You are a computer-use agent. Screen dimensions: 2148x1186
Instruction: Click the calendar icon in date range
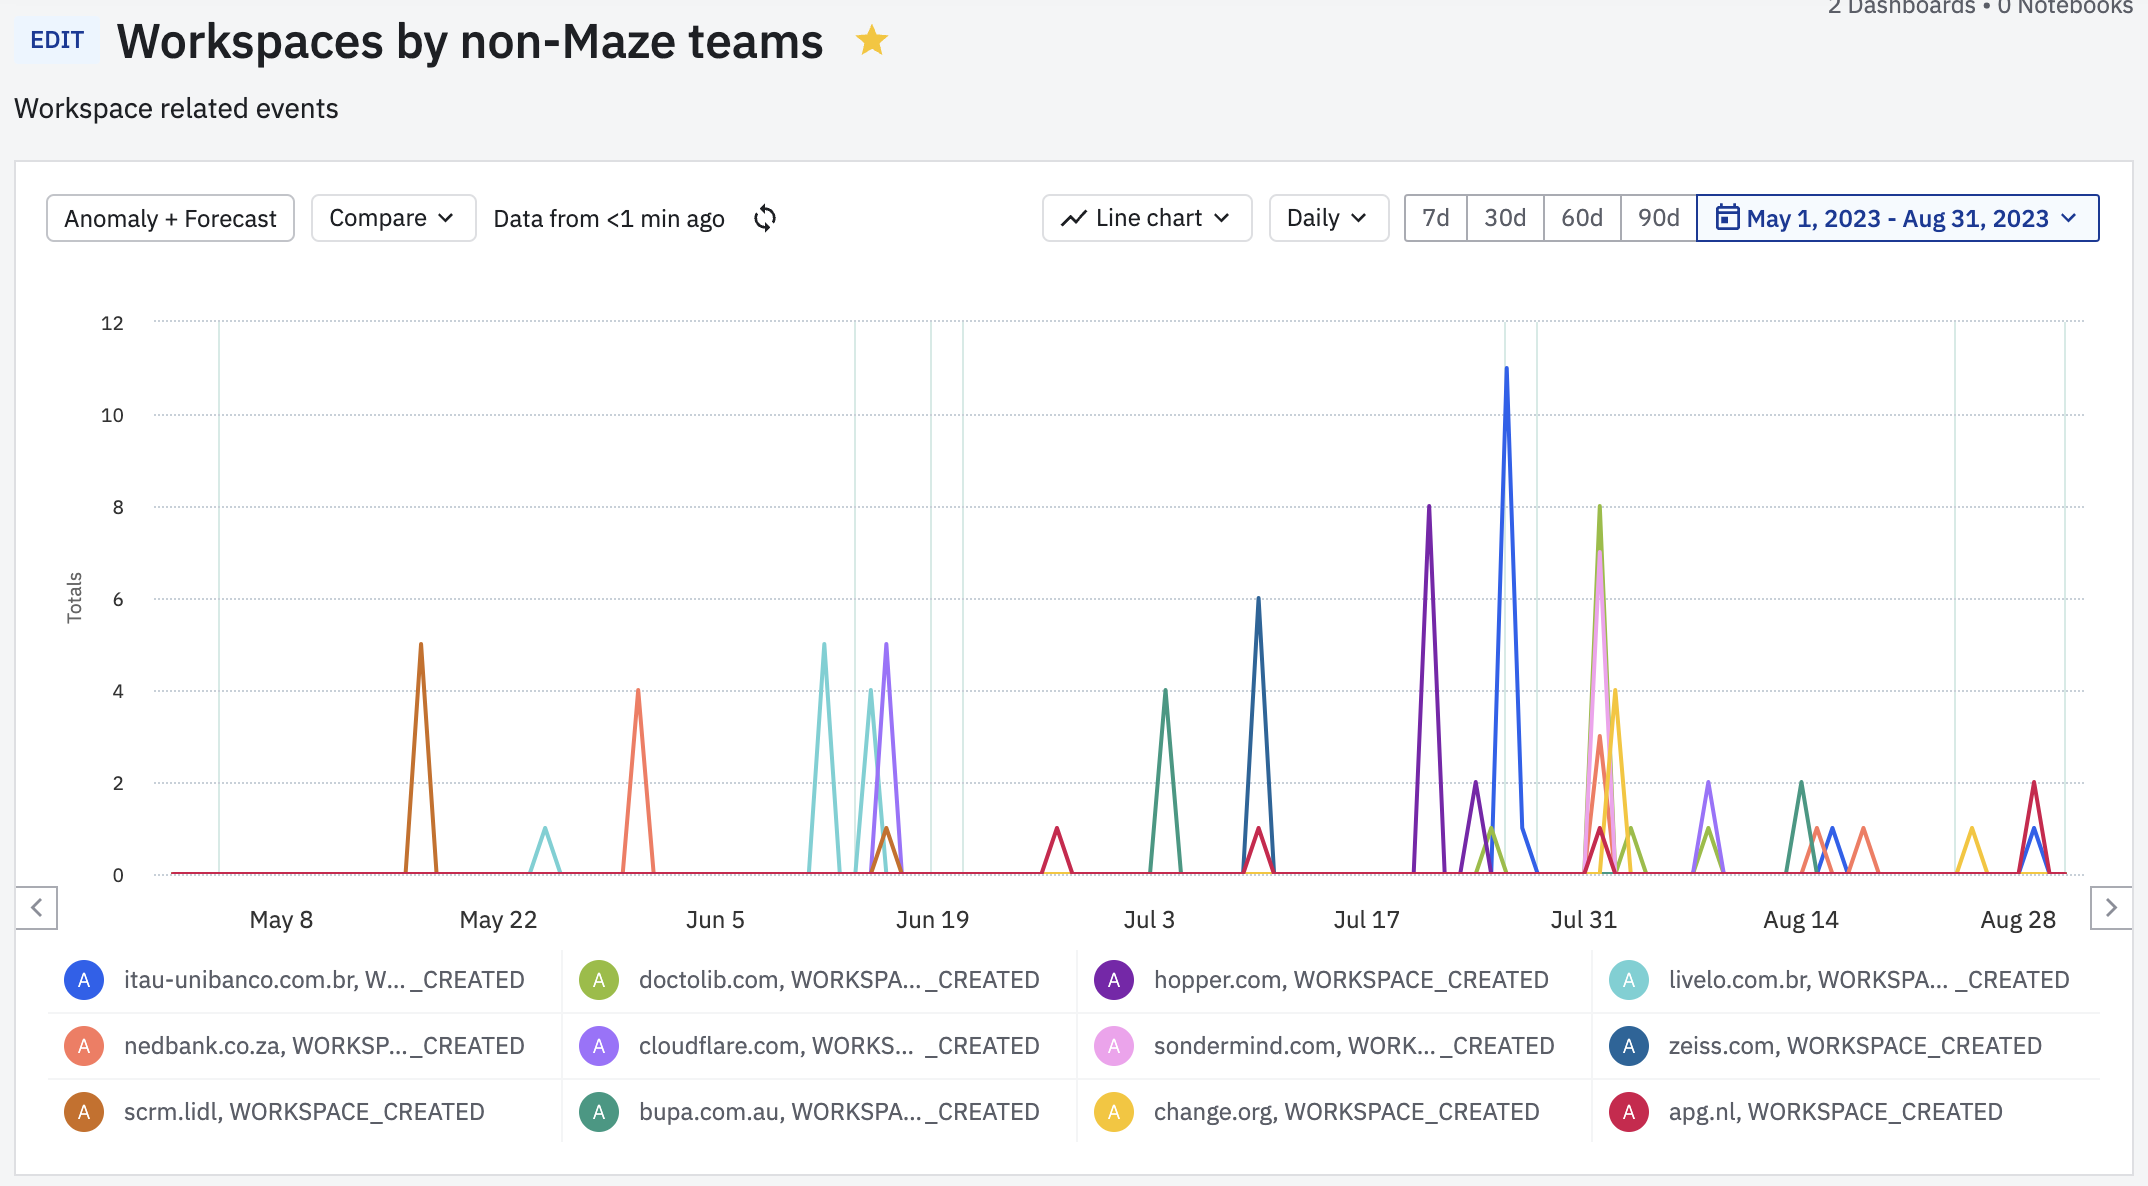[x=1727, y=217]
